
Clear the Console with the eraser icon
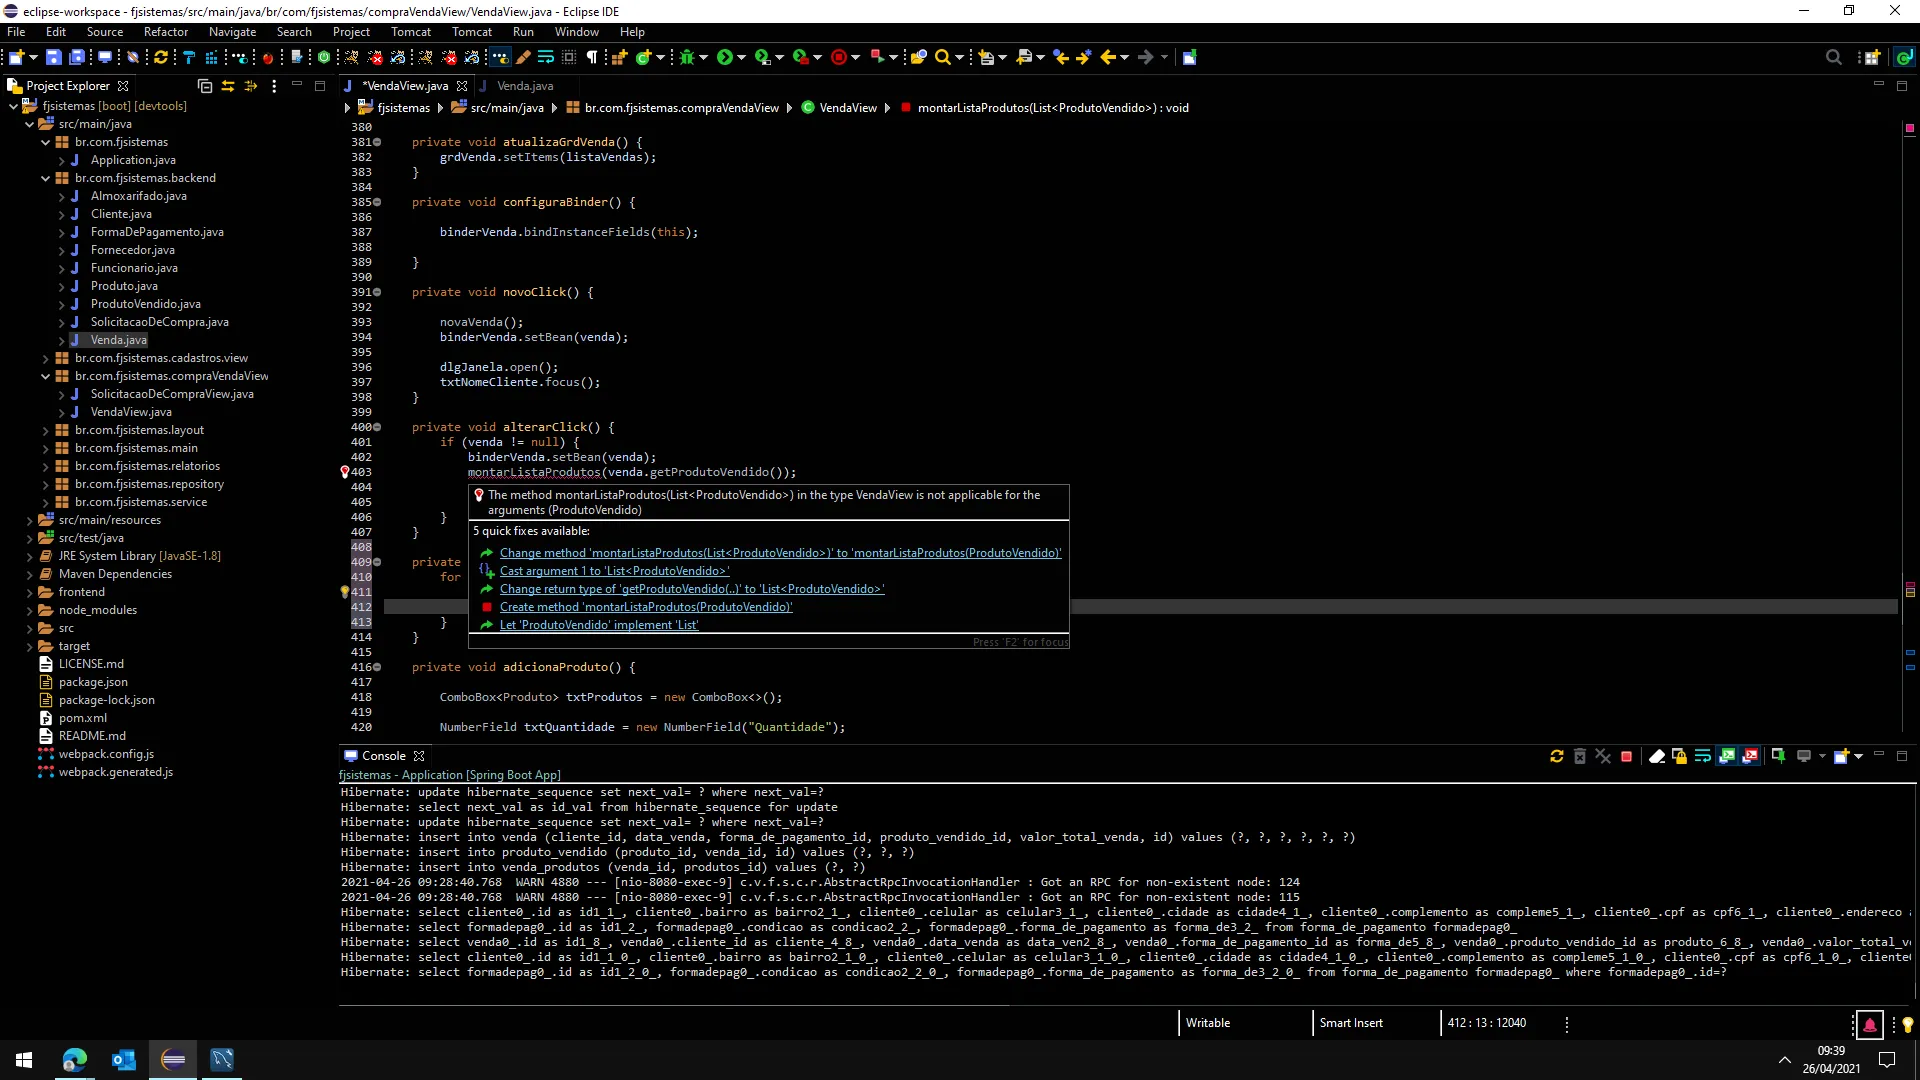tap(1656, 757)
